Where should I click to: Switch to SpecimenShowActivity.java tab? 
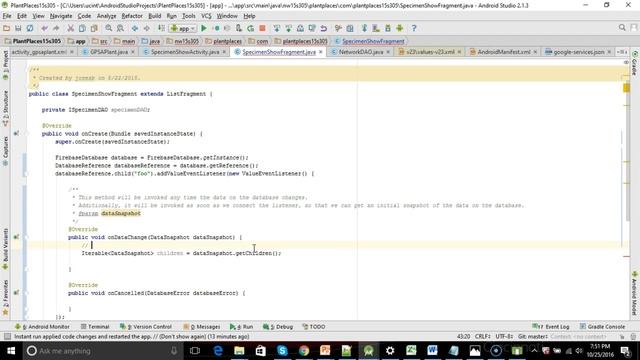(x=185, y=52)
